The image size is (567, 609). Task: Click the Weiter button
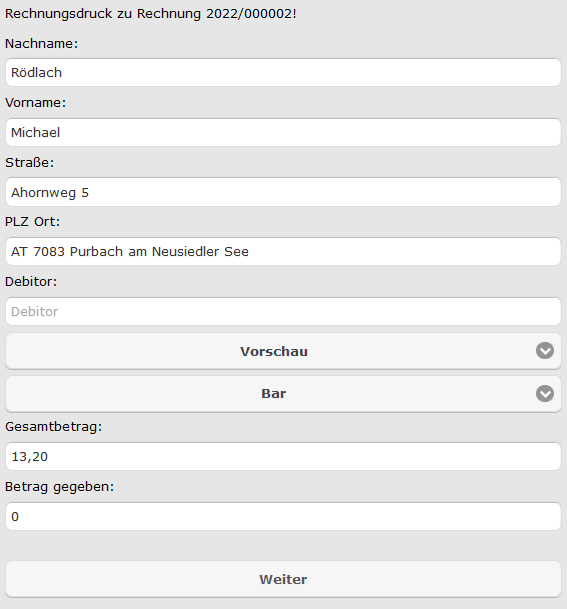point(283,579)
